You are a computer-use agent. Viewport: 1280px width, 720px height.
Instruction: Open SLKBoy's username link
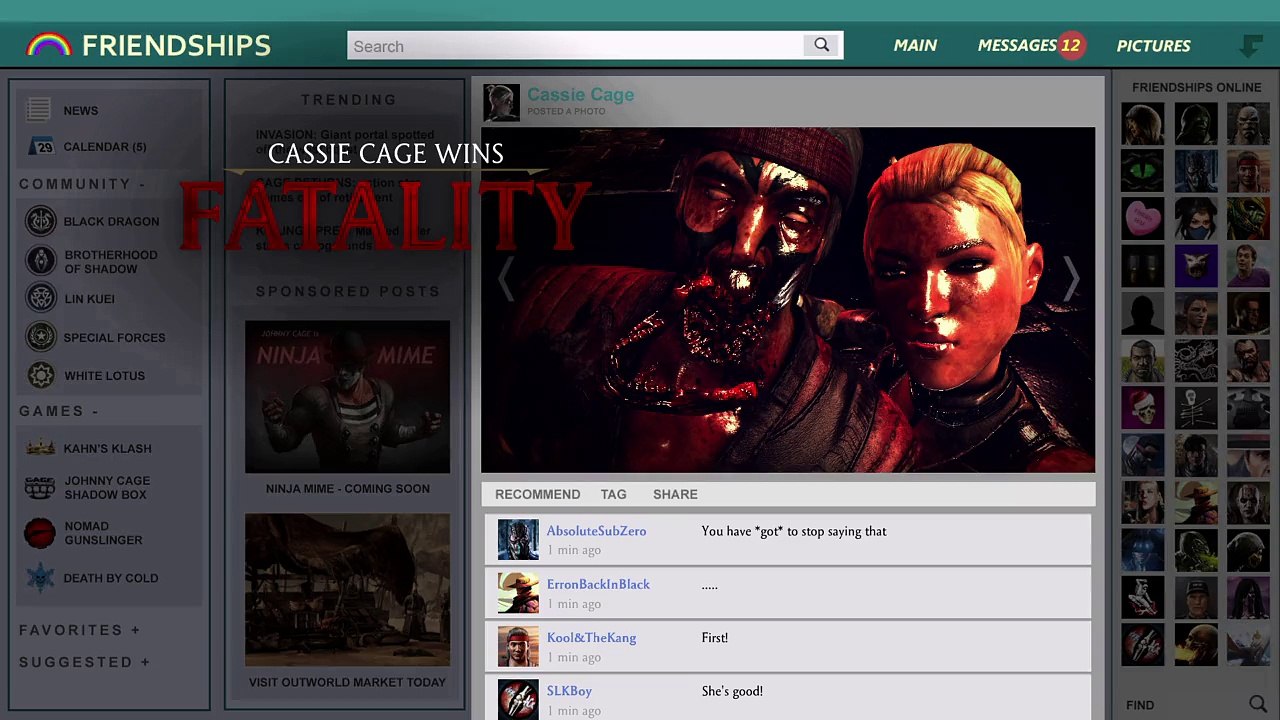pos(569,691)
